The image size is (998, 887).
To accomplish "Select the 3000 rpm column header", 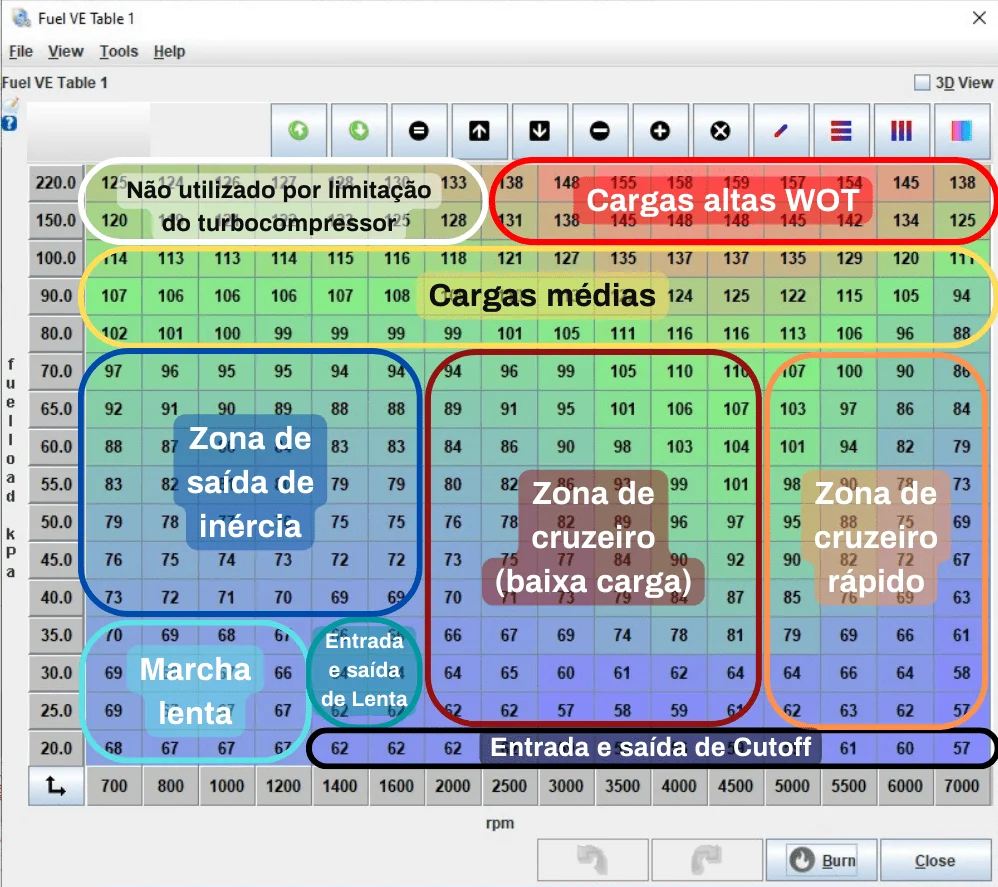I will [x=566, y=786].
